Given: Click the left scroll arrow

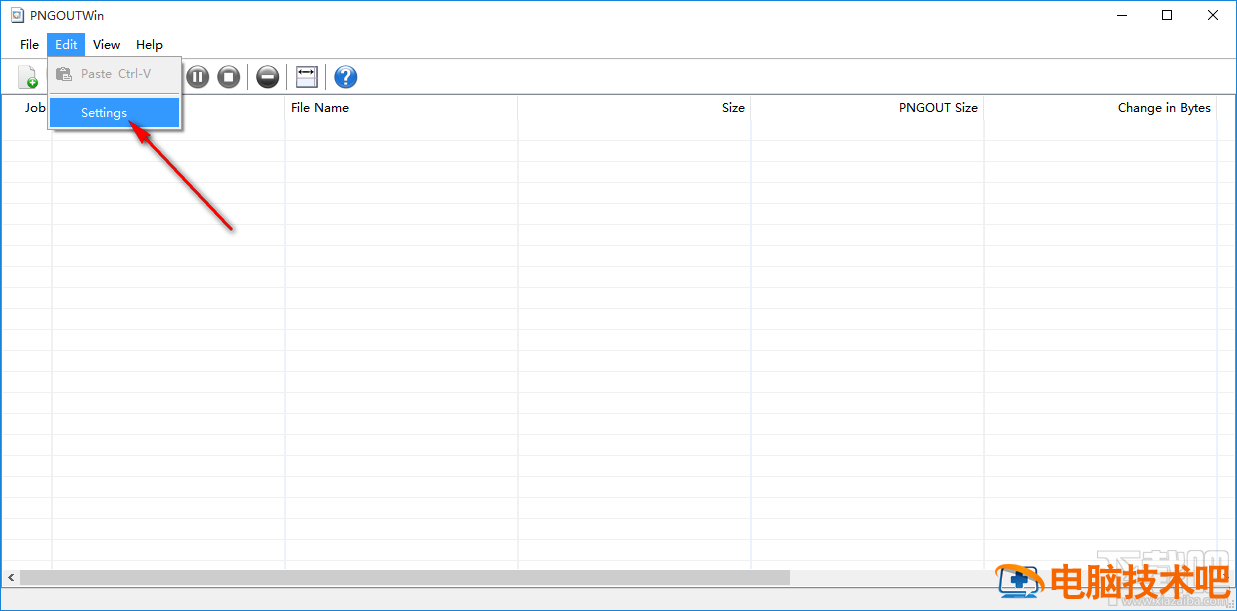Looking at the screenshot, I should [11, 578].
